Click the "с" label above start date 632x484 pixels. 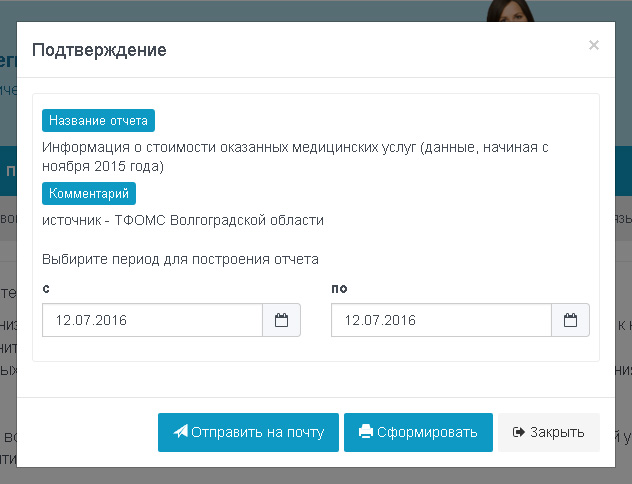47,289
